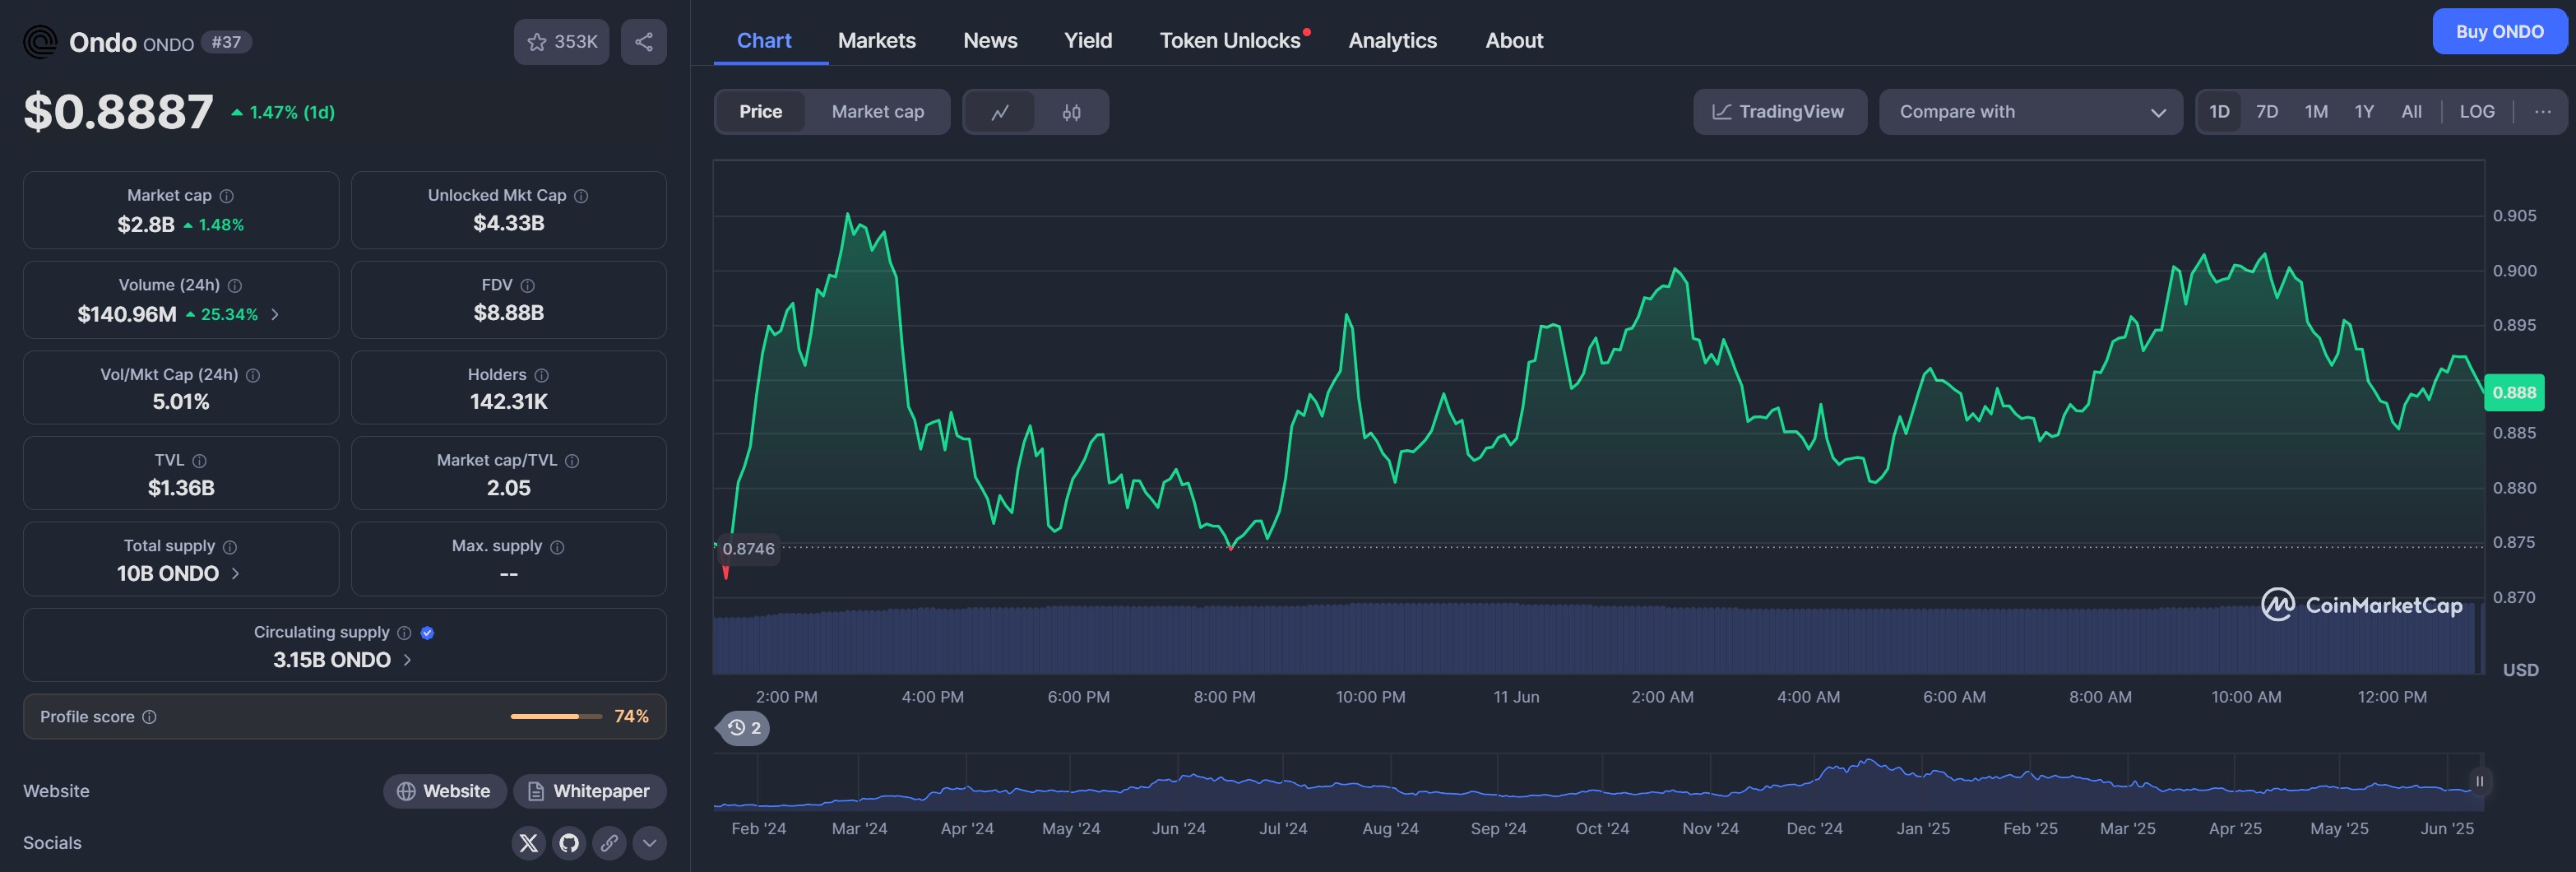
Task: Show info icon next to FDV
Action: click(x=528, y=286)
